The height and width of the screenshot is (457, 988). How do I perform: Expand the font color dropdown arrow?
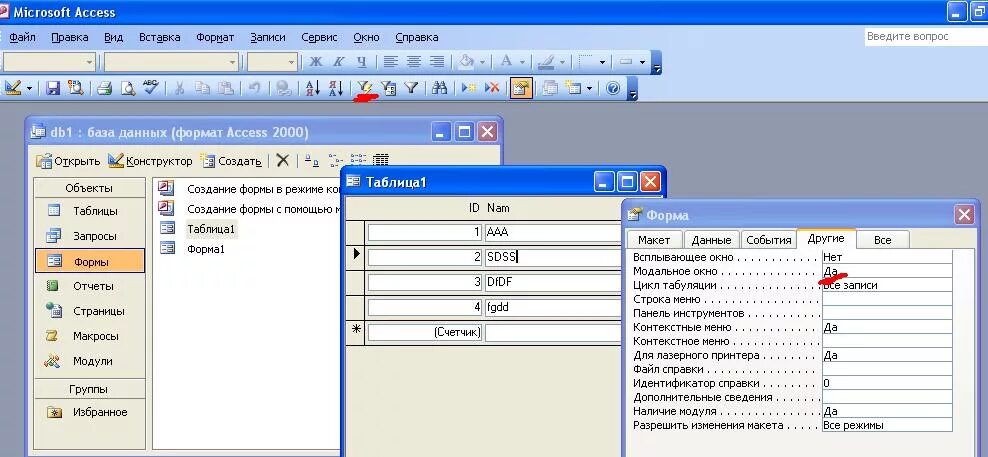[522, 62]
